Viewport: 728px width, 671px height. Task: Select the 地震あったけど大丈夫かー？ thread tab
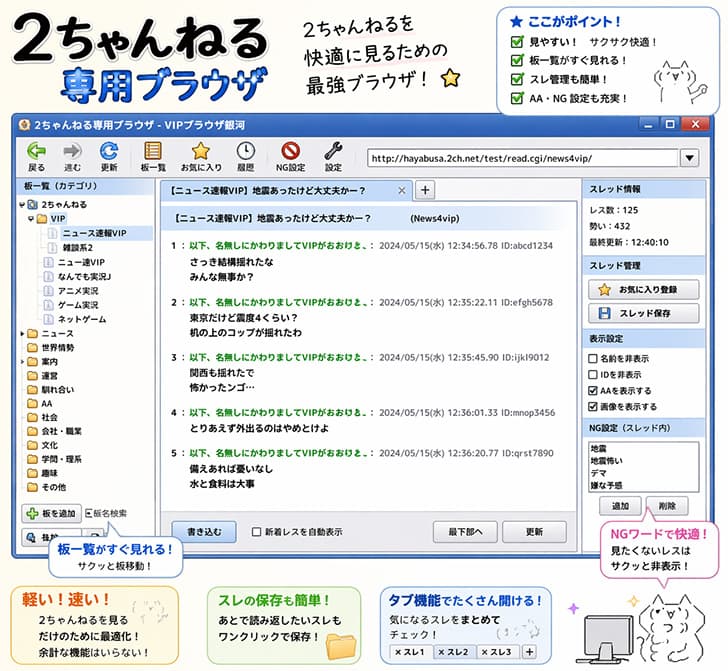pyautogui.click(x=286, y=191)
